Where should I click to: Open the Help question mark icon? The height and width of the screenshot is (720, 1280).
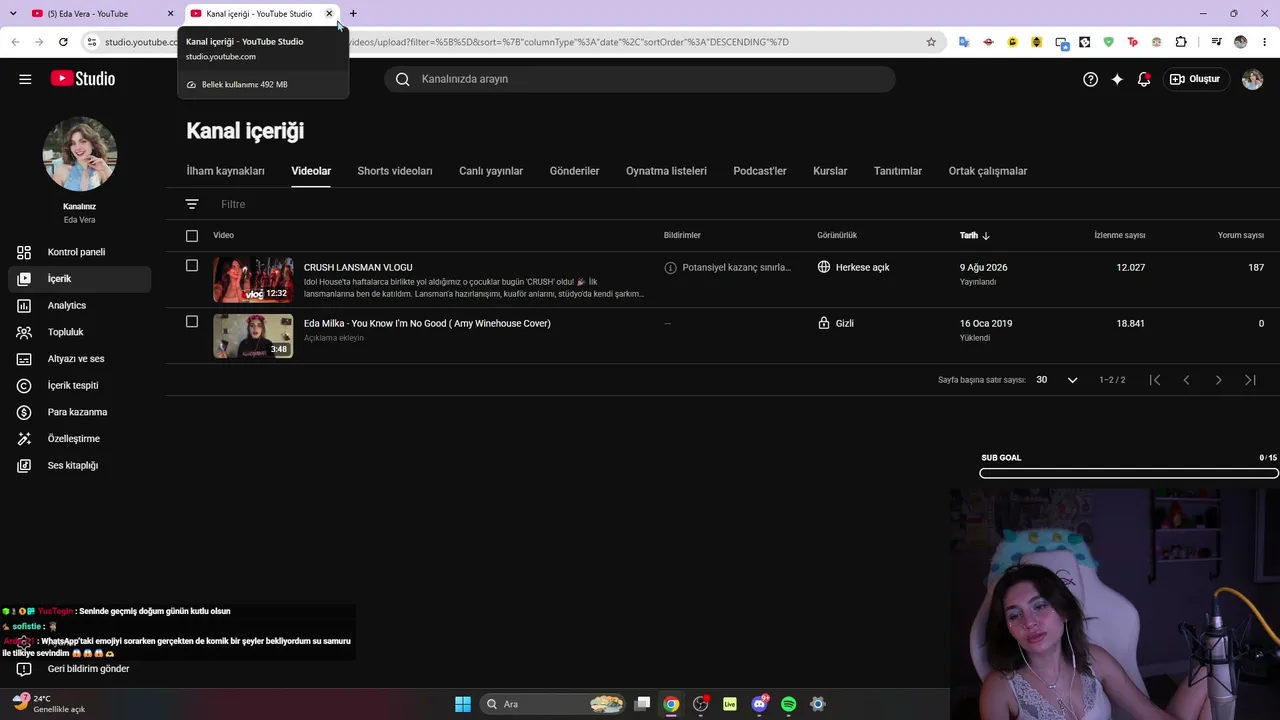pos(1091,79)
